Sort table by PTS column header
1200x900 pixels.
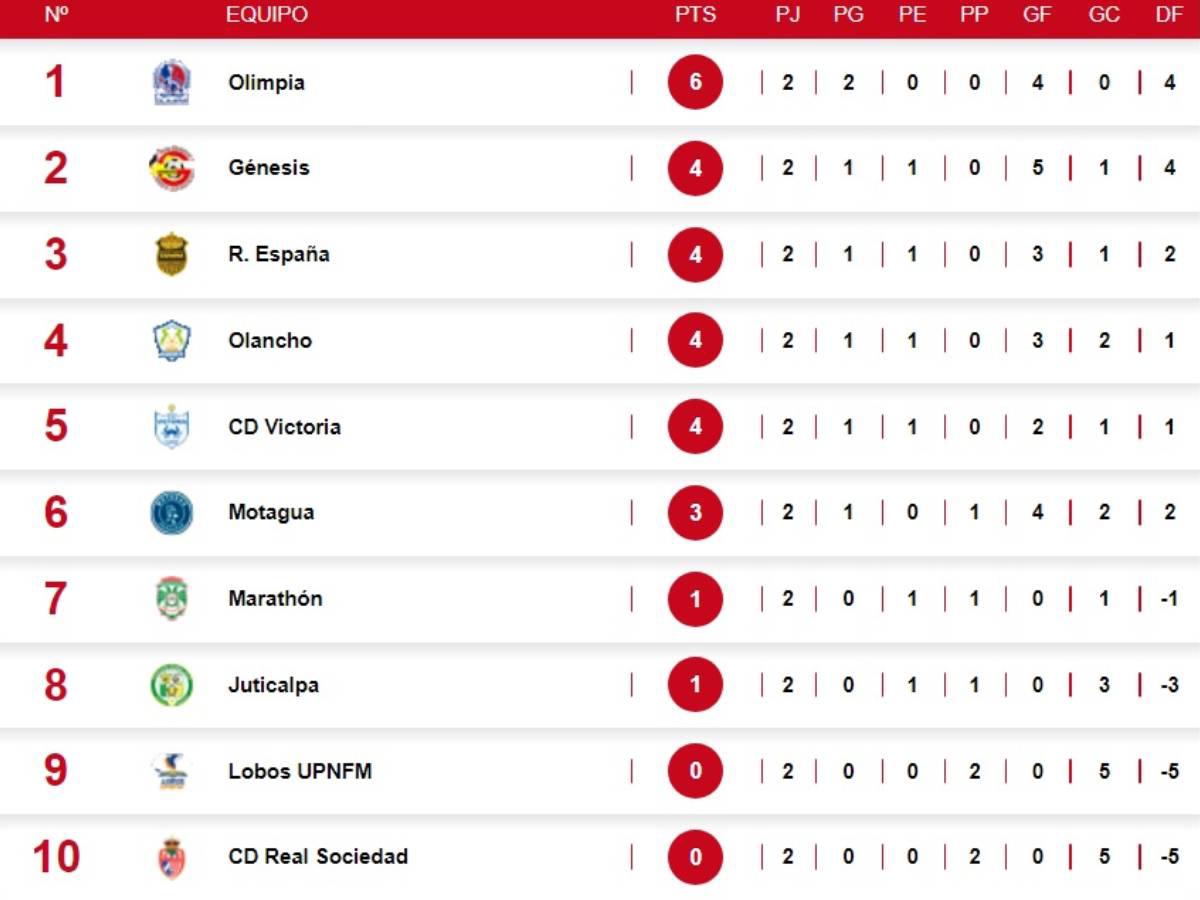[x=696, y=15]
